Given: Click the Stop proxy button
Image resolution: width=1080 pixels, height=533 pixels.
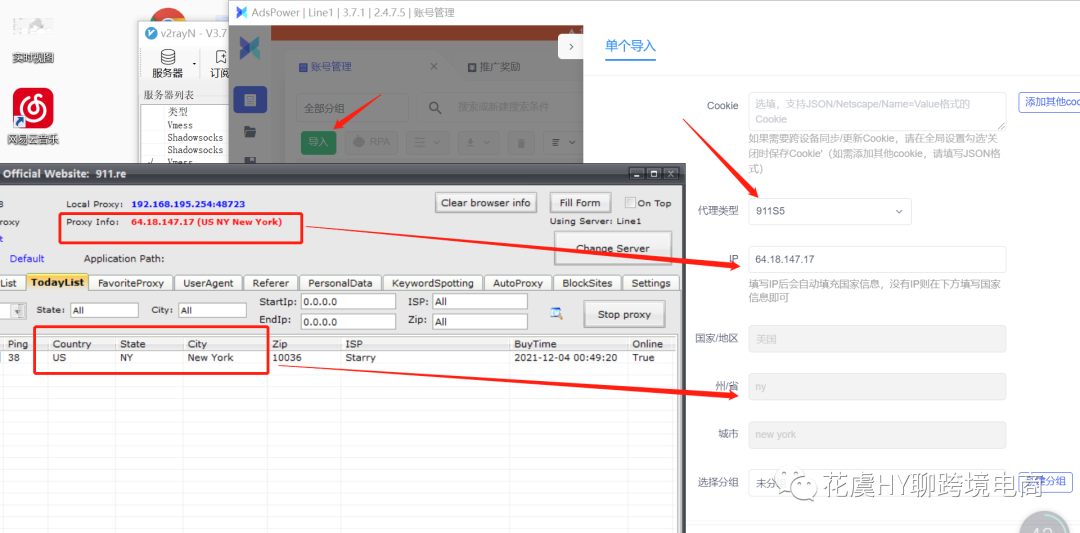Looking at the screenshot, I should (624, 314).
